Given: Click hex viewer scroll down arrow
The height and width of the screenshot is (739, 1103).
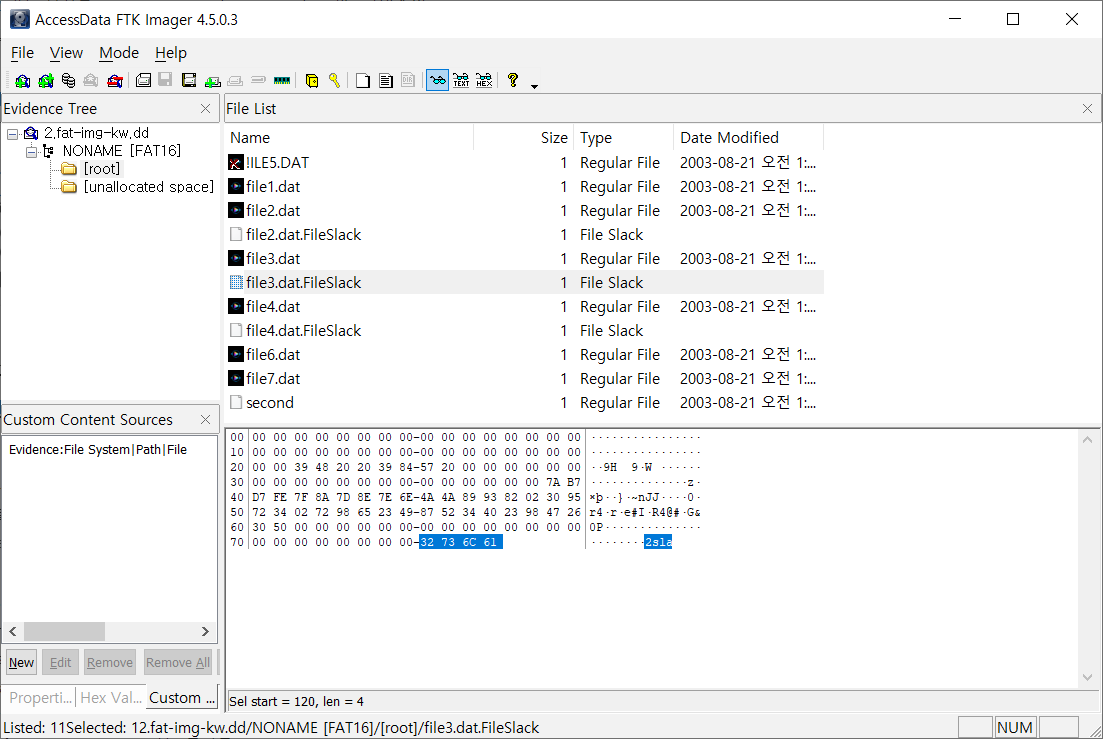Looking at the screenshot, I should [x=1088, y=677].
